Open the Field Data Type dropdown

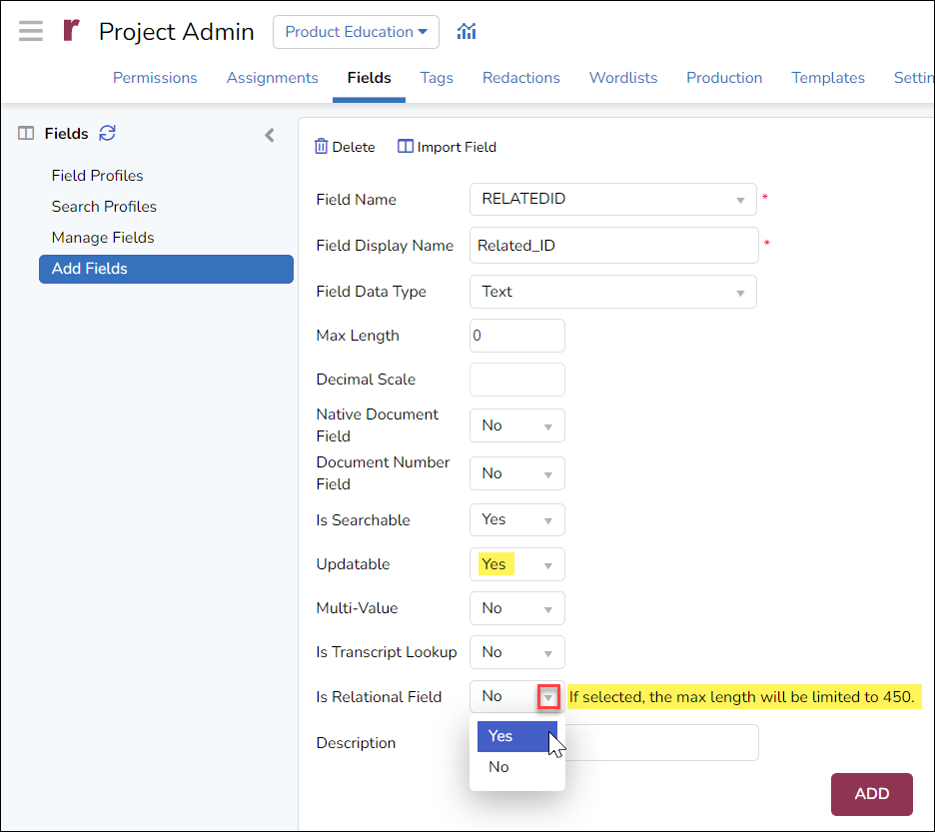(x=740, y=291)
